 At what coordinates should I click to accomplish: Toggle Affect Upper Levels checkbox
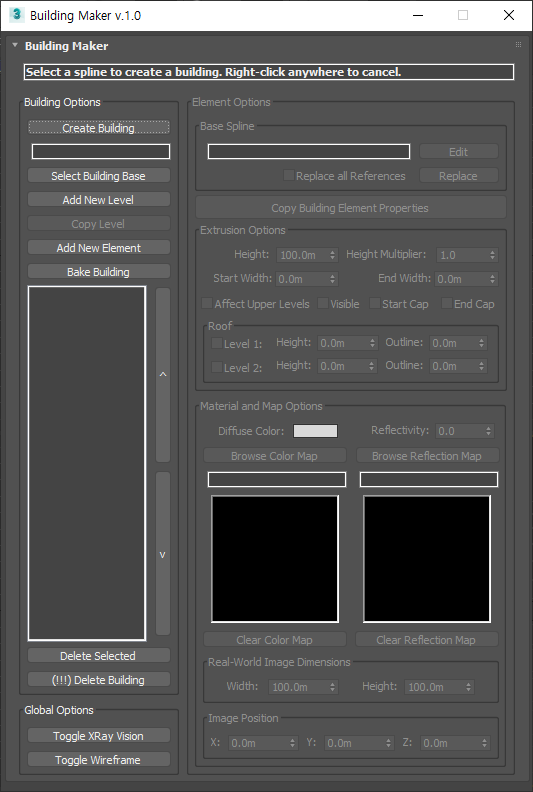(x=207, y=303)
